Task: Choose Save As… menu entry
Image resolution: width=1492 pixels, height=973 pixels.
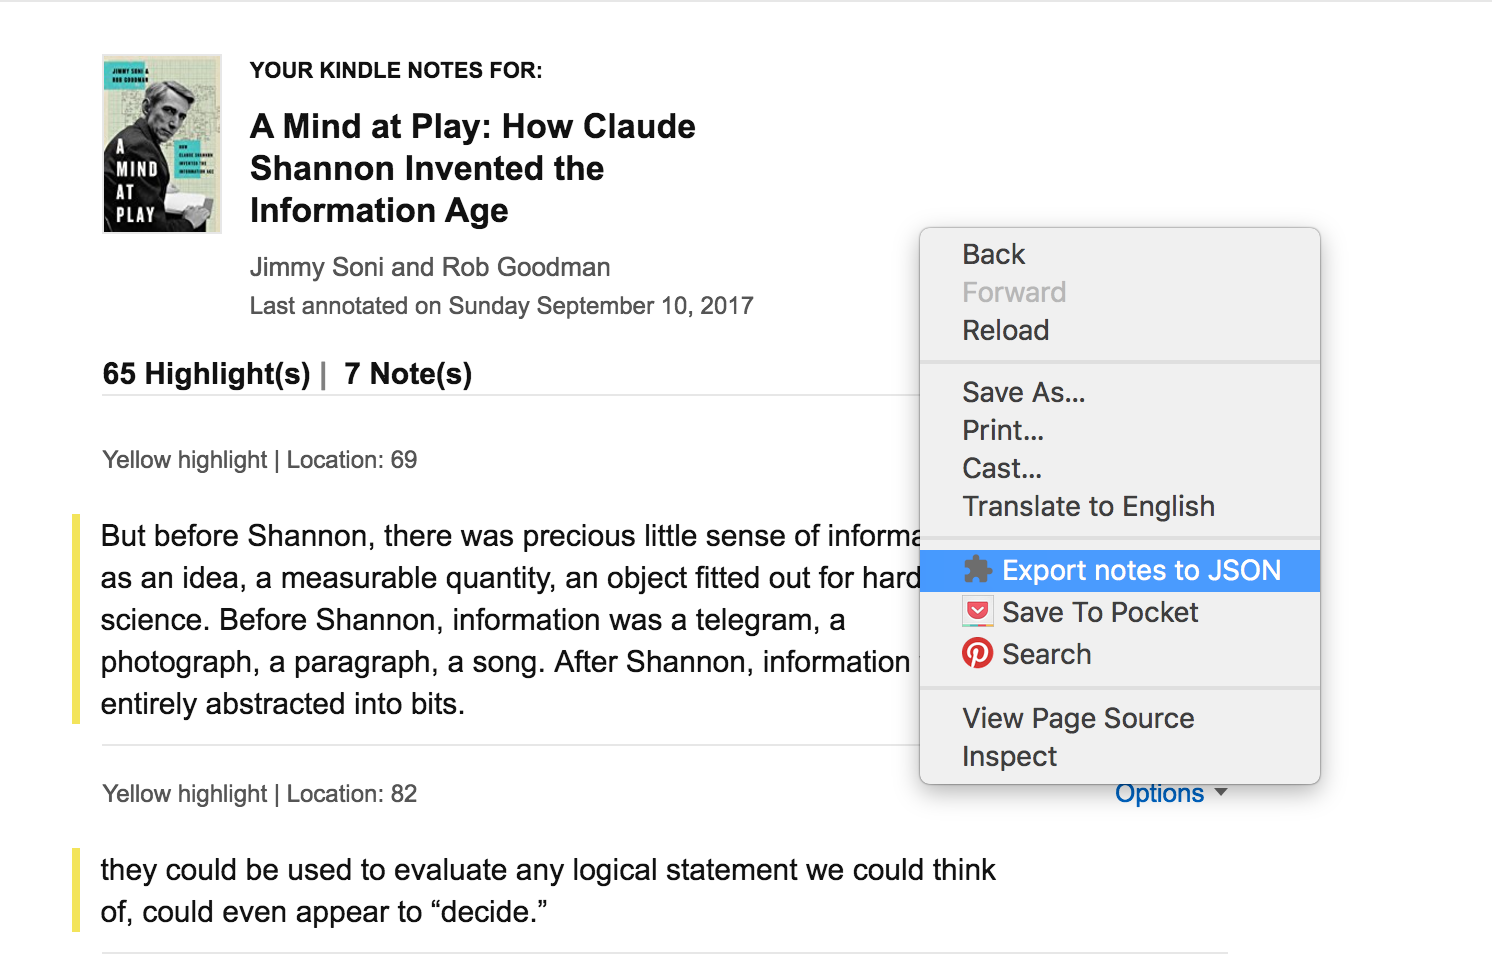Action: (x=1023, y=392)
